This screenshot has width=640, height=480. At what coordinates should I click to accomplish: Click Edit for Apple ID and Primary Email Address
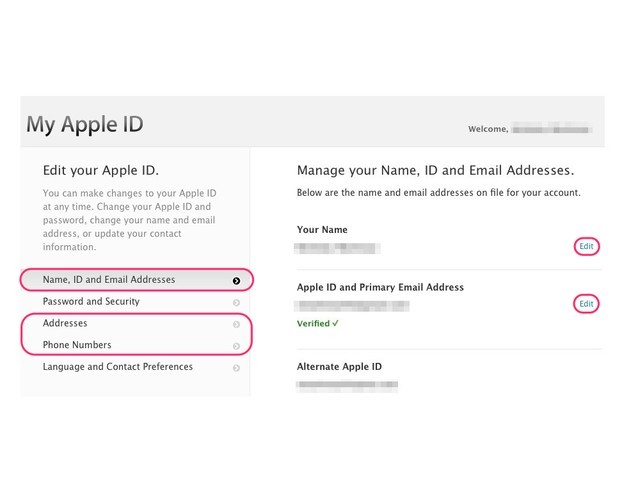point(587,304)
